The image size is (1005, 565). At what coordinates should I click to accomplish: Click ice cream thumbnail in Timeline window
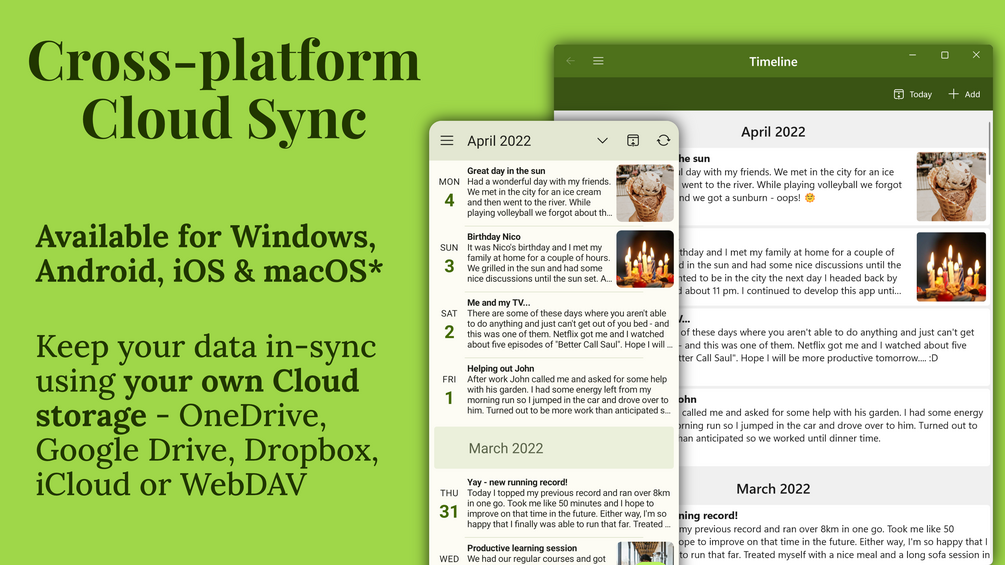(x=951, y=186)
